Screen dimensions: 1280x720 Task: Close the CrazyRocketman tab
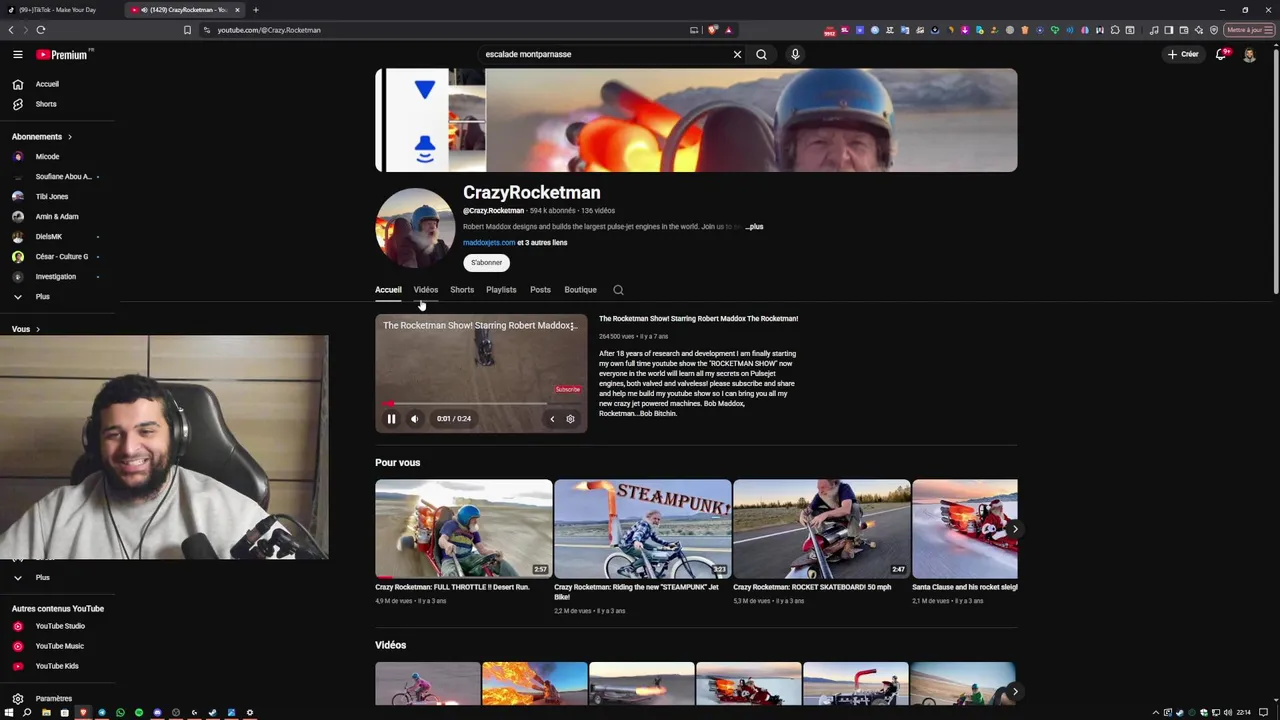click(237, 10)
